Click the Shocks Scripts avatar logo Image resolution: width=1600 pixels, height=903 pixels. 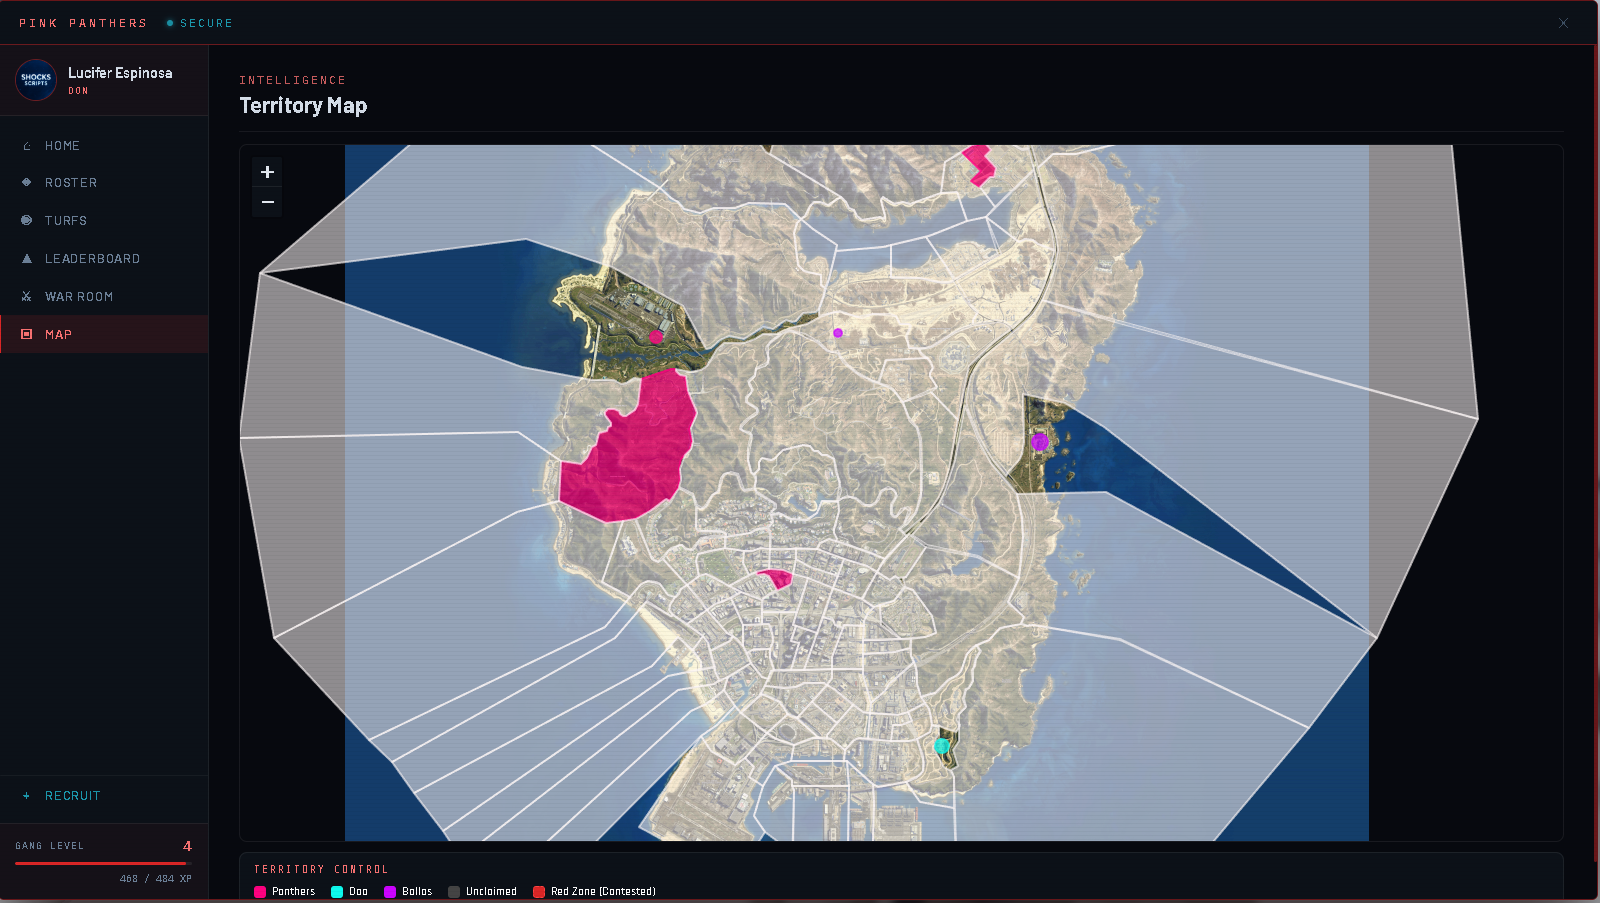tap(36, 79)
